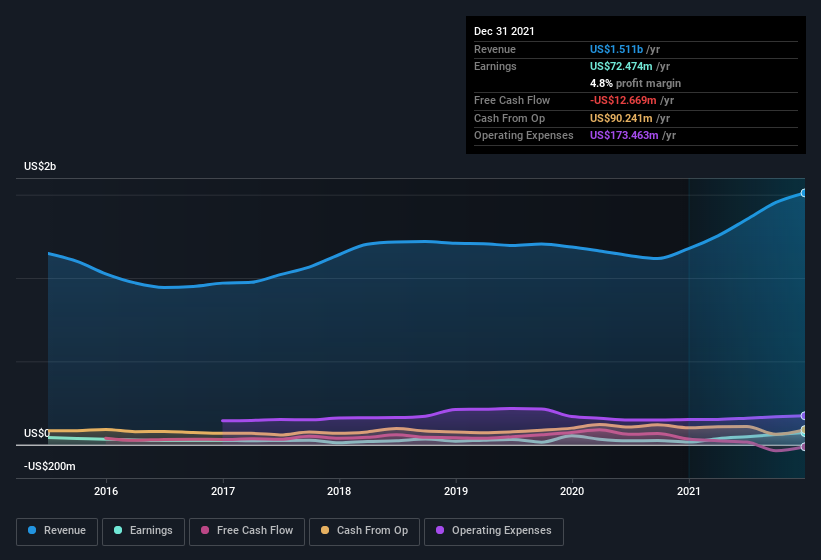Click the US$173.463m operating expenses value

[624, 136]
